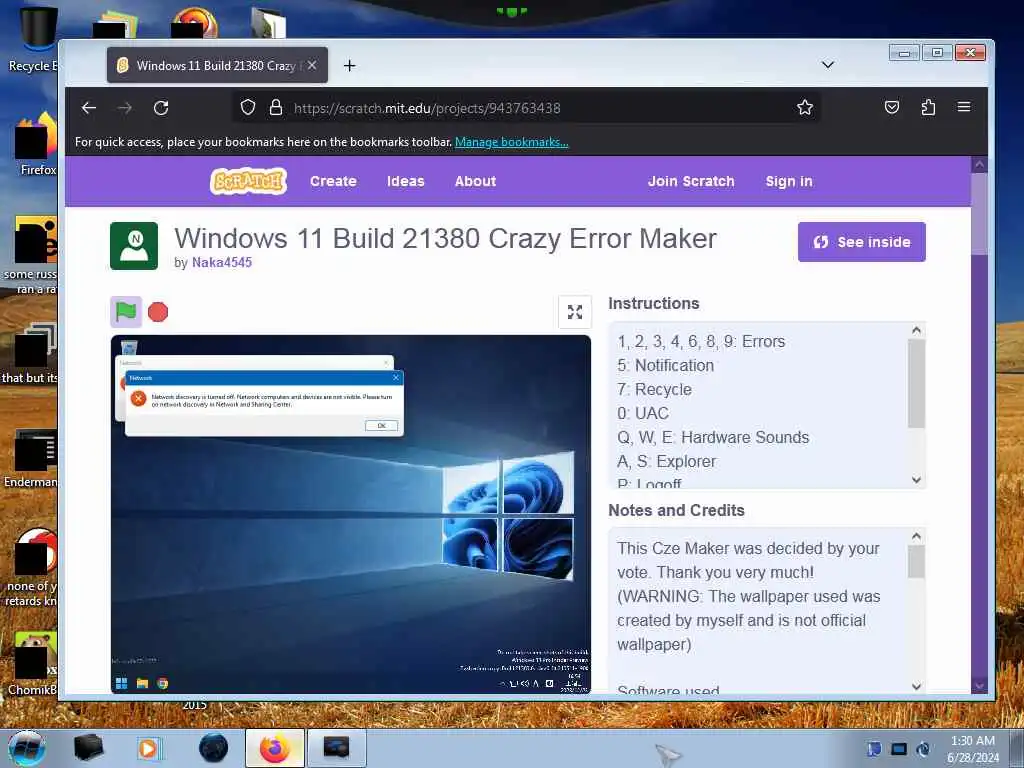
Task: Open the Create menu item
Action: tap(333, 182)
